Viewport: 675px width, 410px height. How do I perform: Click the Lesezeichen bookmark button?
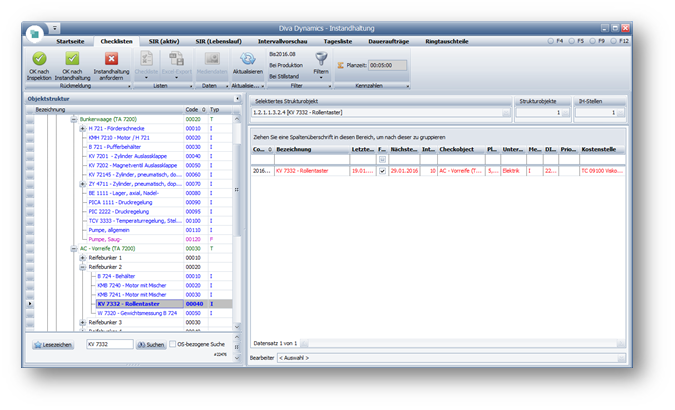pyautogui.click(x=53, y=344)
